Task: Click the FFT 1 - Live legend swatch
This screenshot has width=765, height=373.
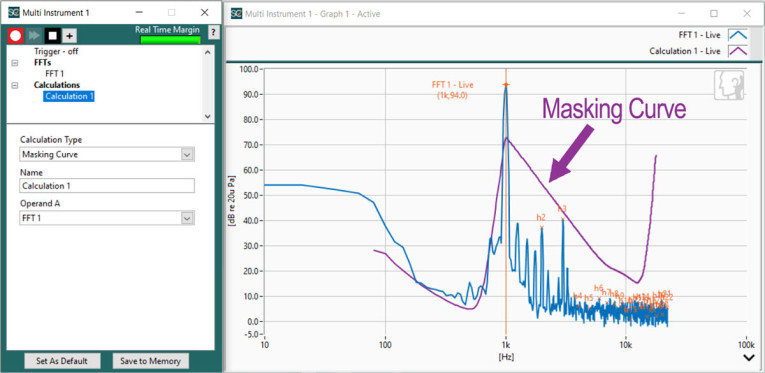Action: click(738, 35)
